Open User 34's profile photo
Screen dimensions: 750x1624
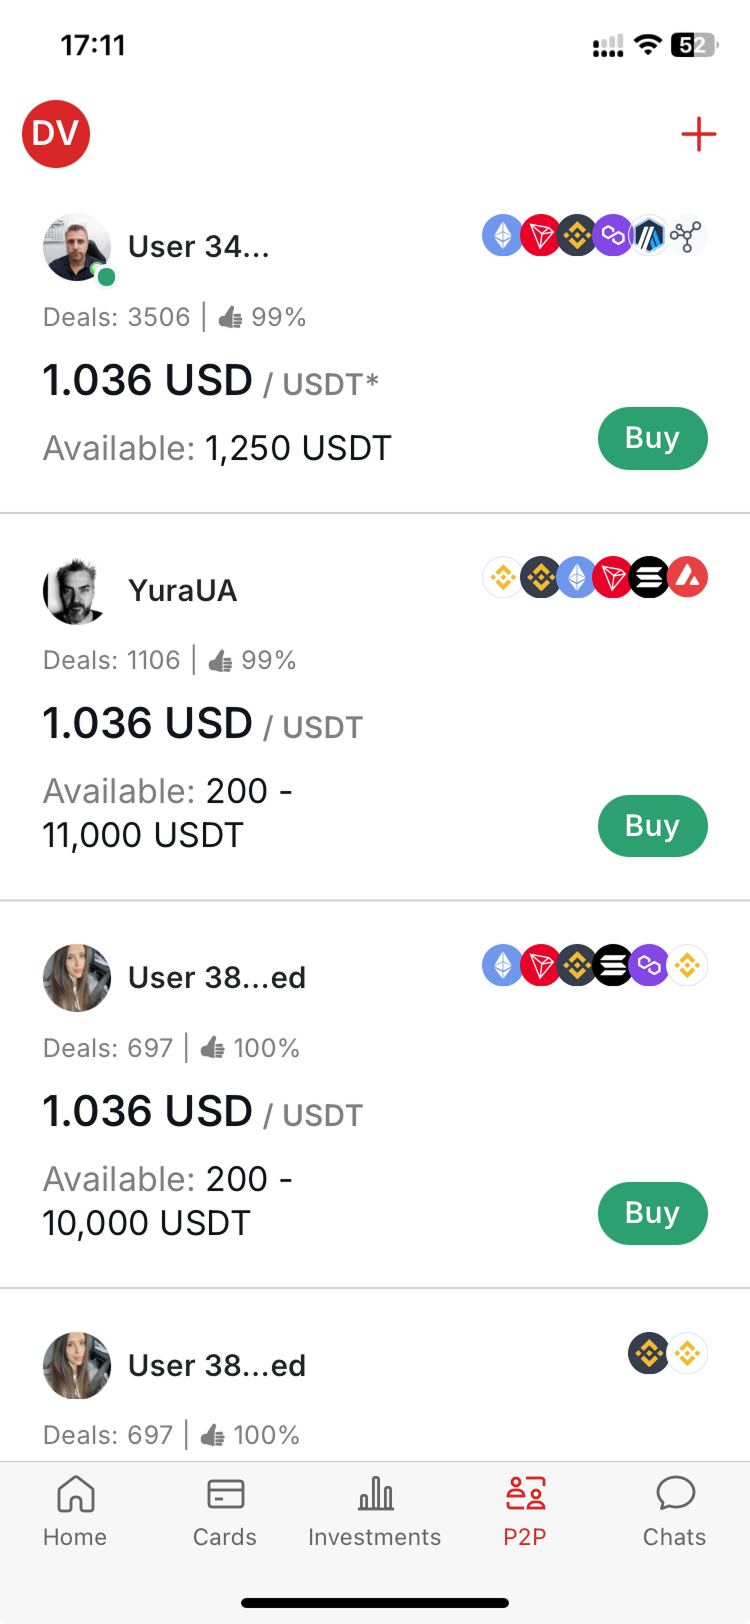point(76,247)
